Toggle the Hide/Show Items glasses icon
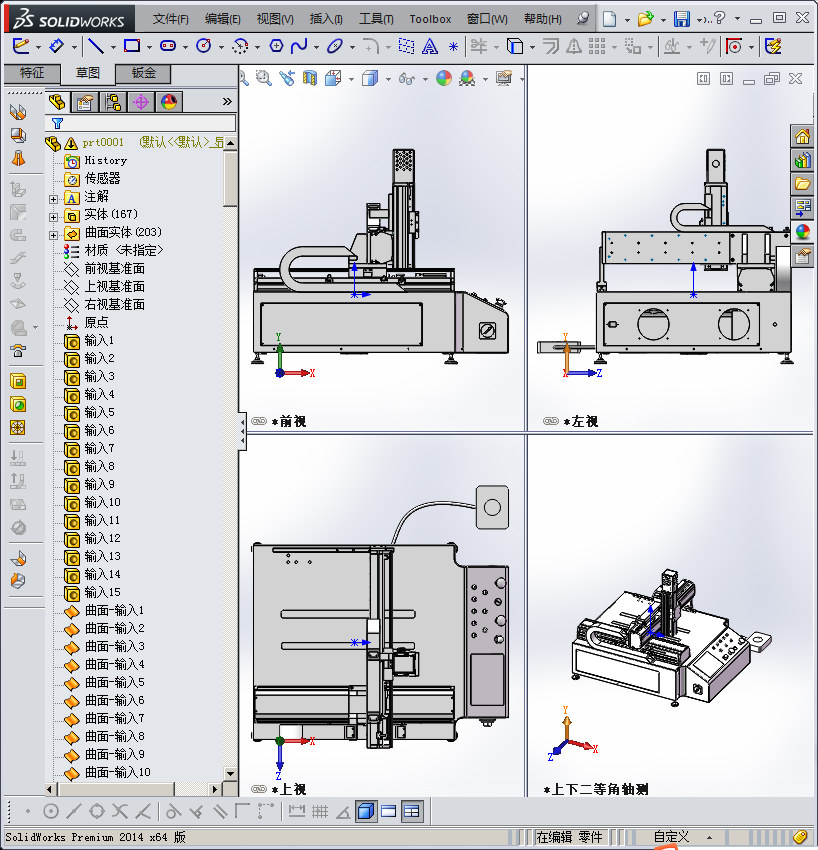 coord(407,79)
